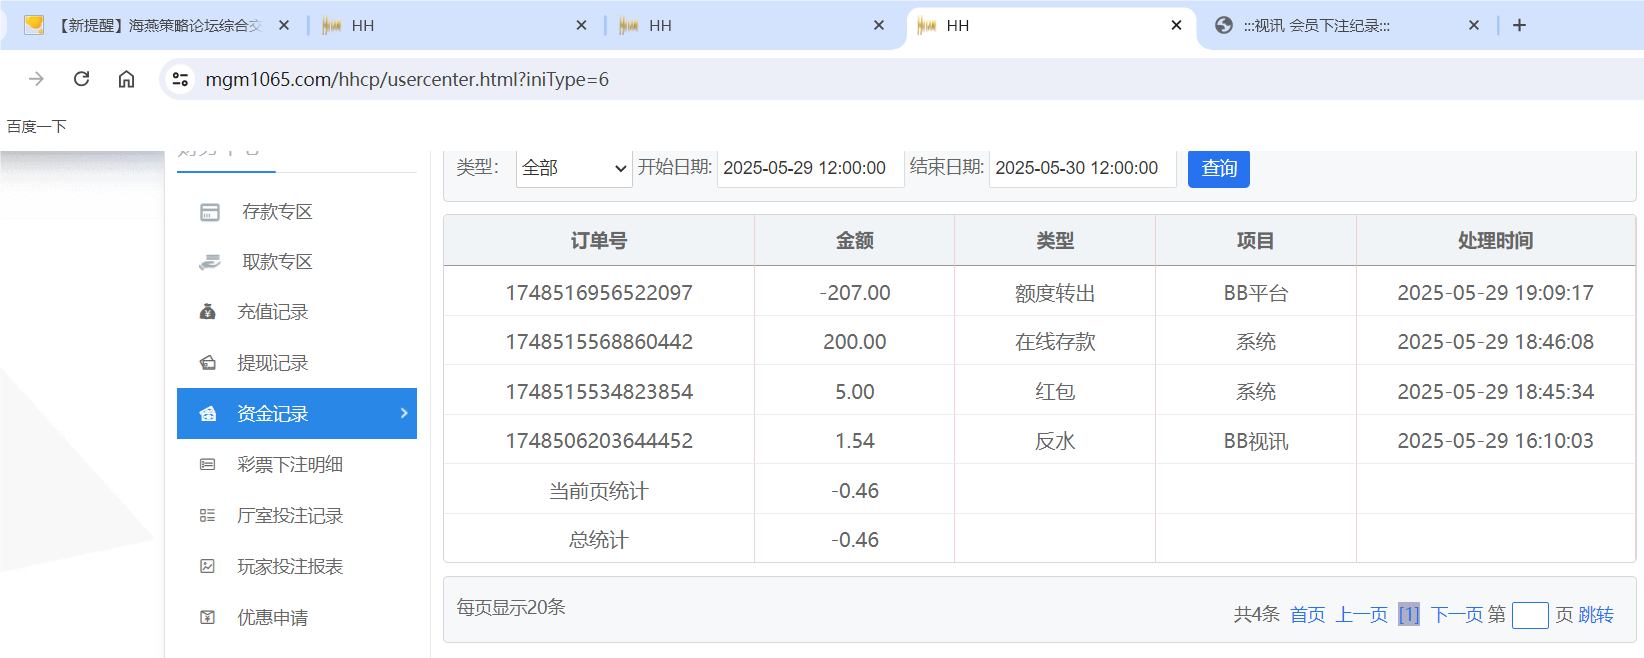Click the withdrawal records icon
The height and width of the screenshot is (658, 1644).
click(208, 363)
